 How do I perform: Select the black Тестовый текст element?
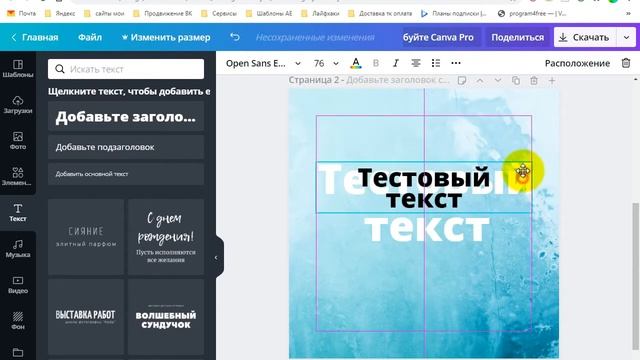(x=424, y=188)
